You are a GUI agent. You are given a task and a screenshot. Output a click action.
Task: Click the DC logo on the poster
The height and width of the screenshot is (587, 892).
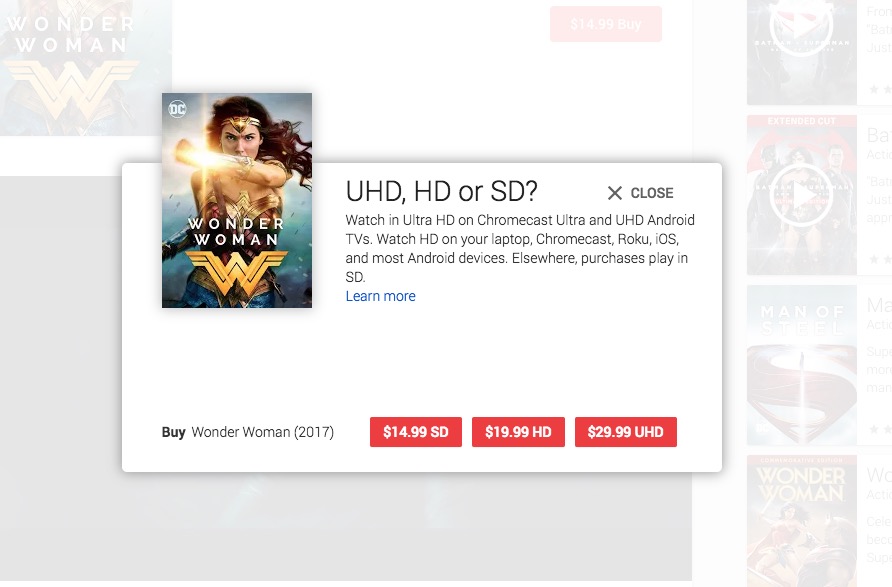[x=177, y=109]
